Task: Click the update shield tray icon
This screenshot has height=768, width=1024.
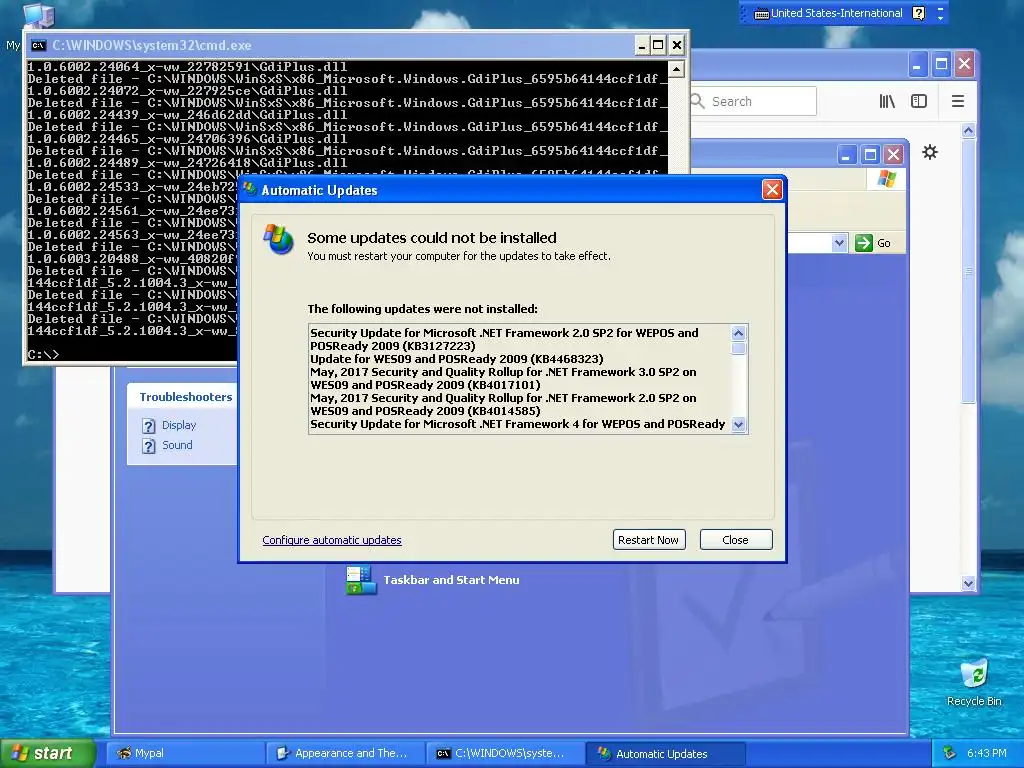Action: 950,753
